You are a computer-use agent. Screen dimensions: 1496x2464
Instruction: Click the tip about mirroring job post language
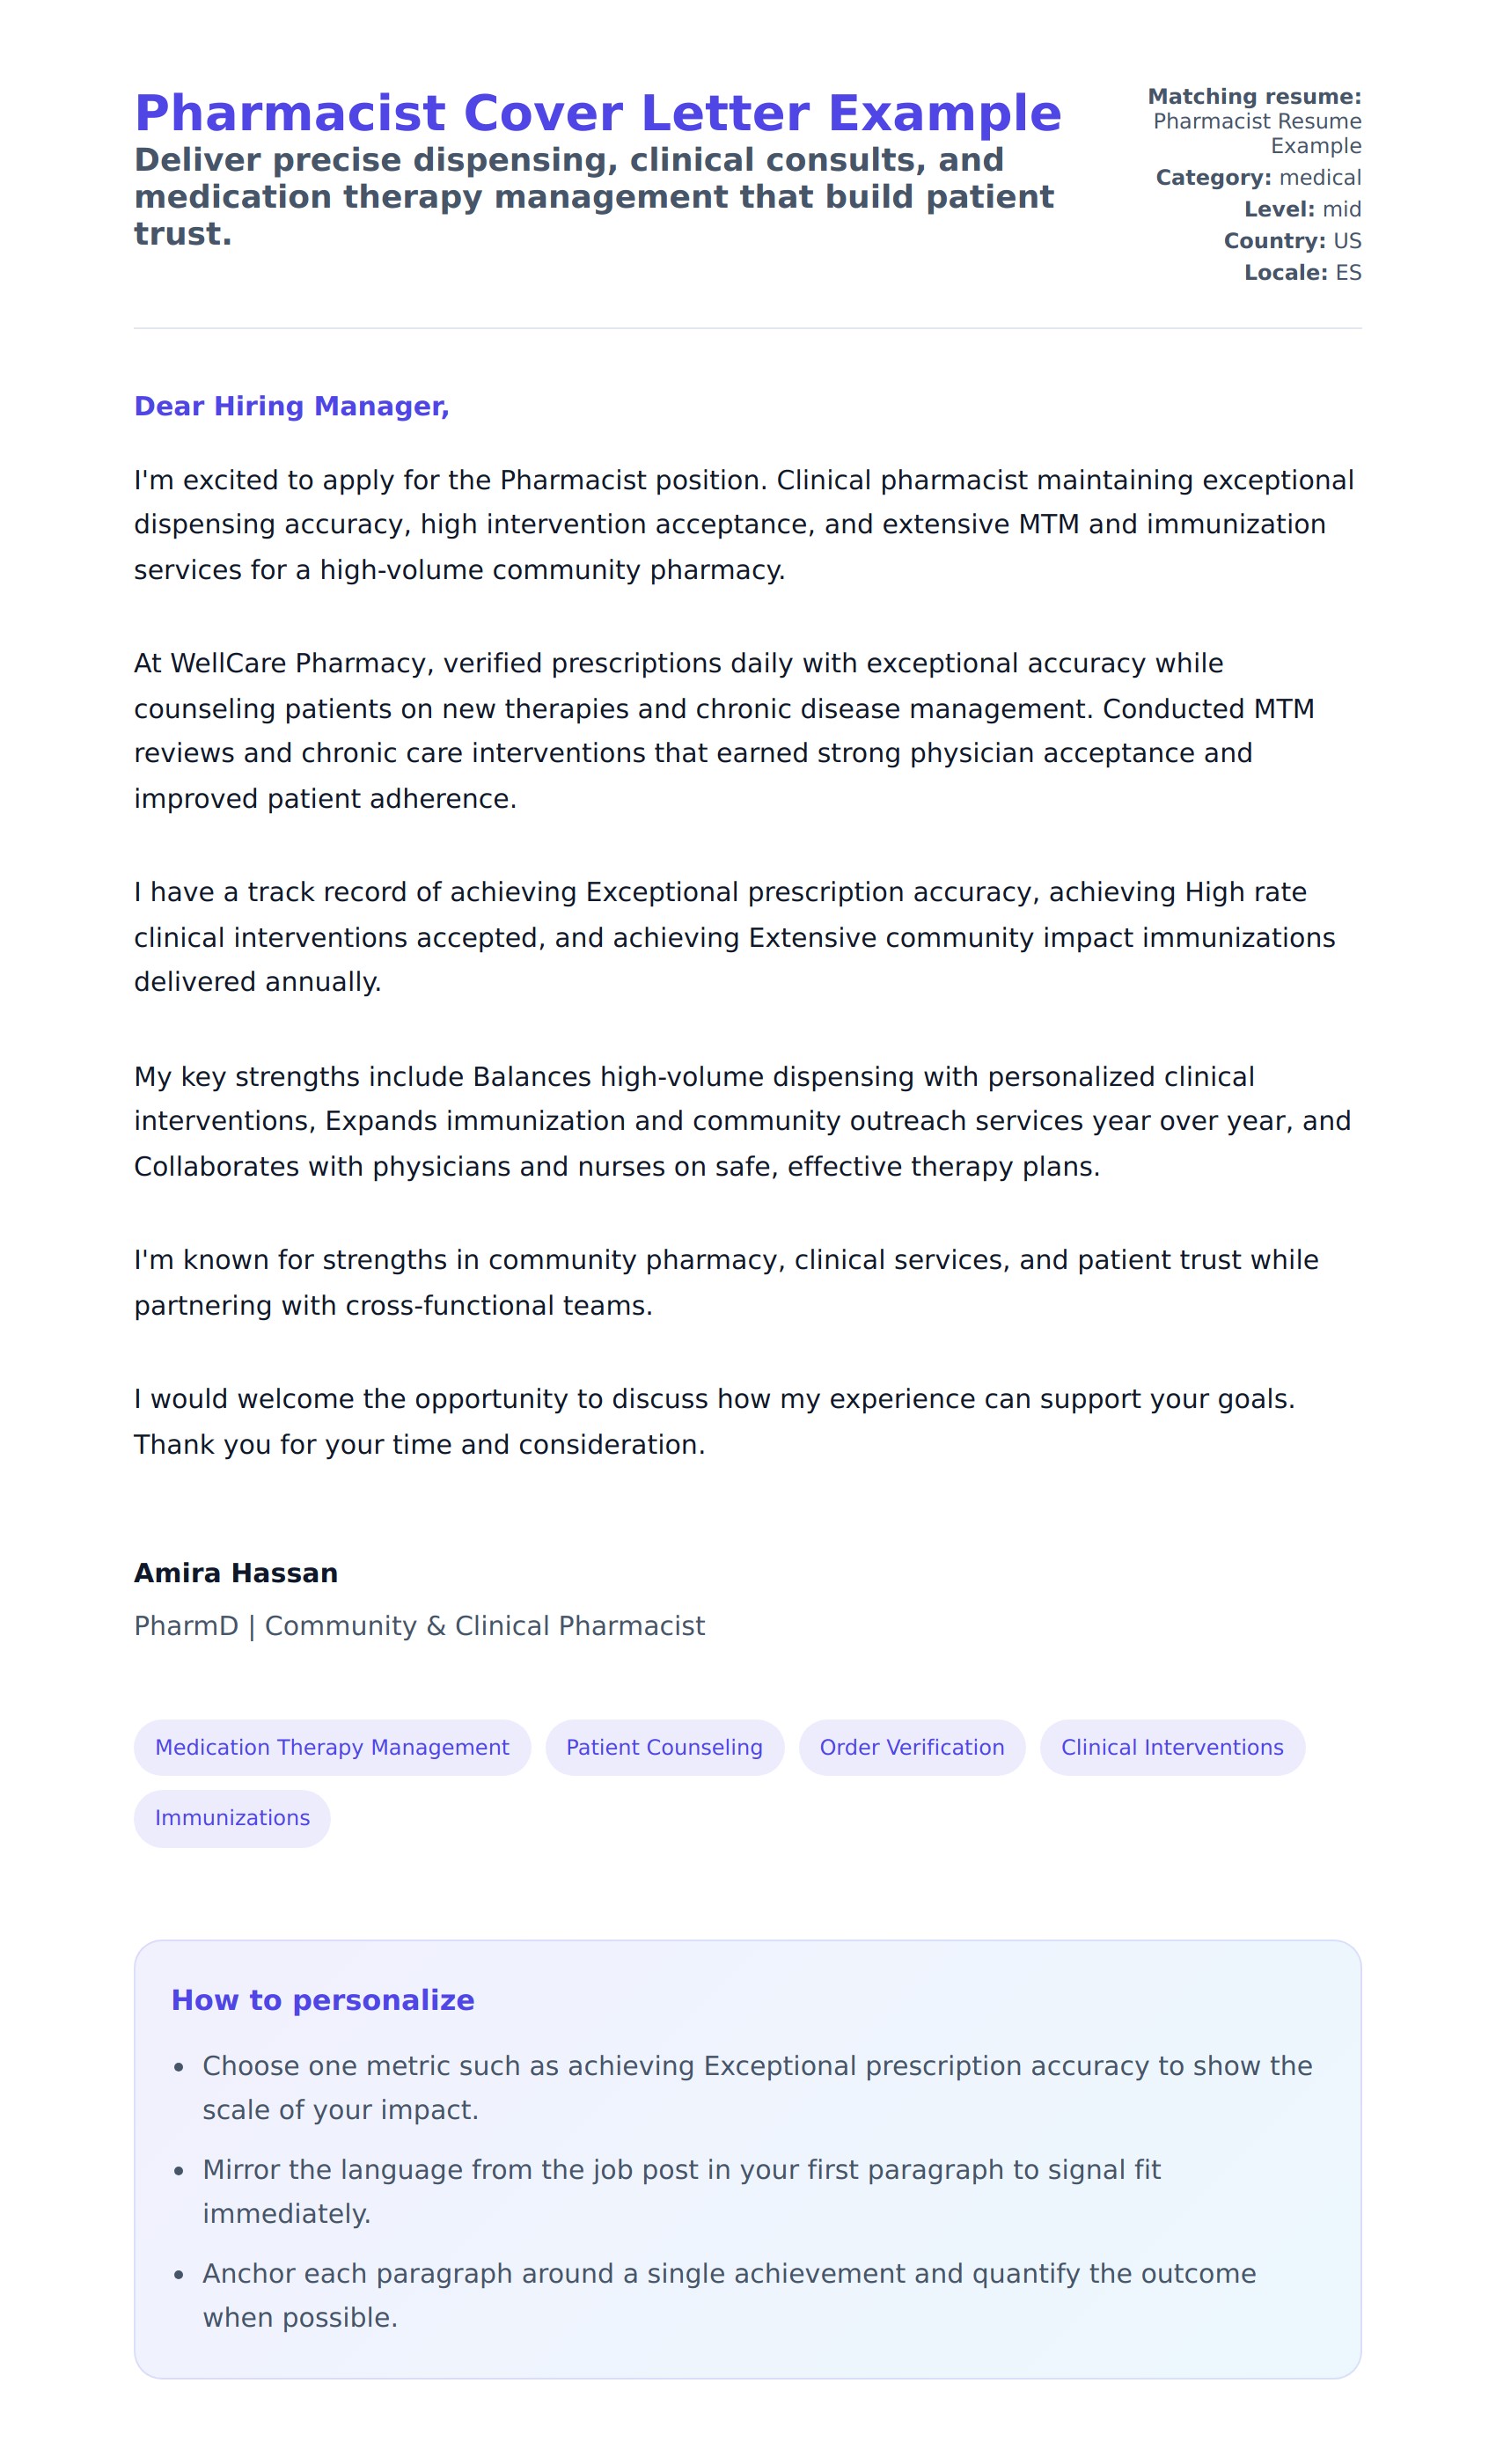point(681,2192)
